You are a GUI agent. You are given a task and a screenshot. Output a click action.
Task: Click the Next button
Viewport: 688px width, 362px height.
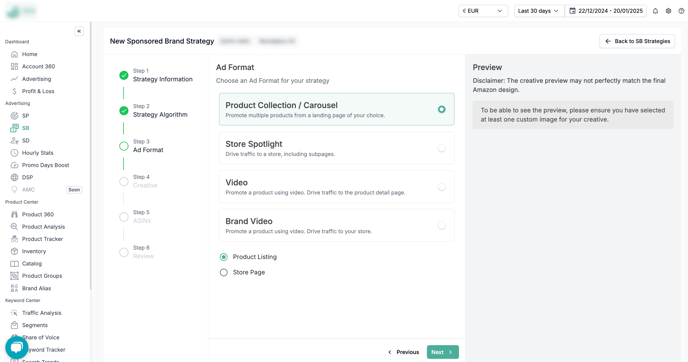(443, 352)
